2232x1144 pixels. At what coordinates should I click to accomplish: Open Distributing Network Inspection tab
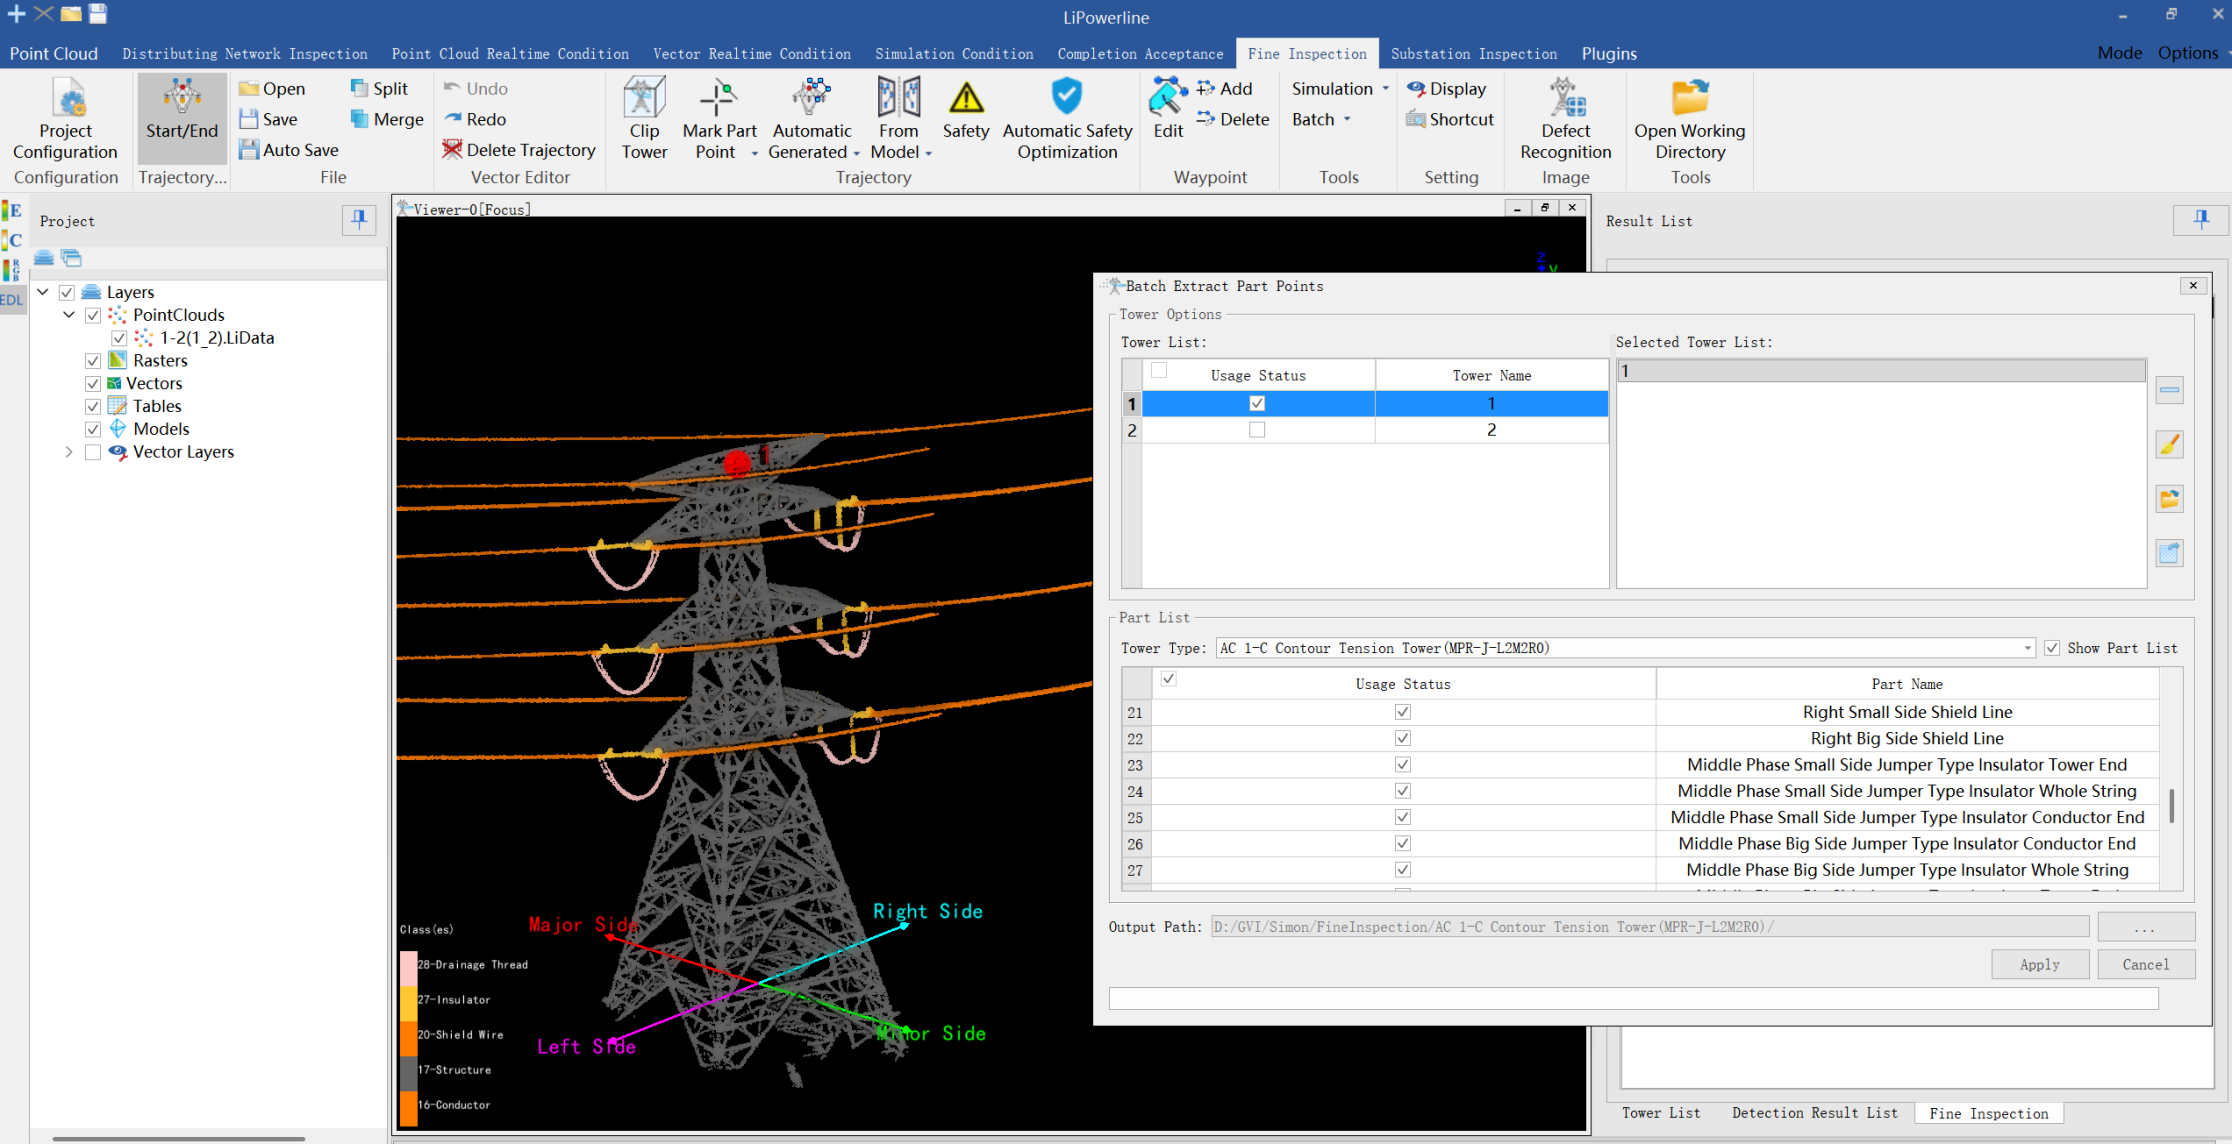point(245,54)
